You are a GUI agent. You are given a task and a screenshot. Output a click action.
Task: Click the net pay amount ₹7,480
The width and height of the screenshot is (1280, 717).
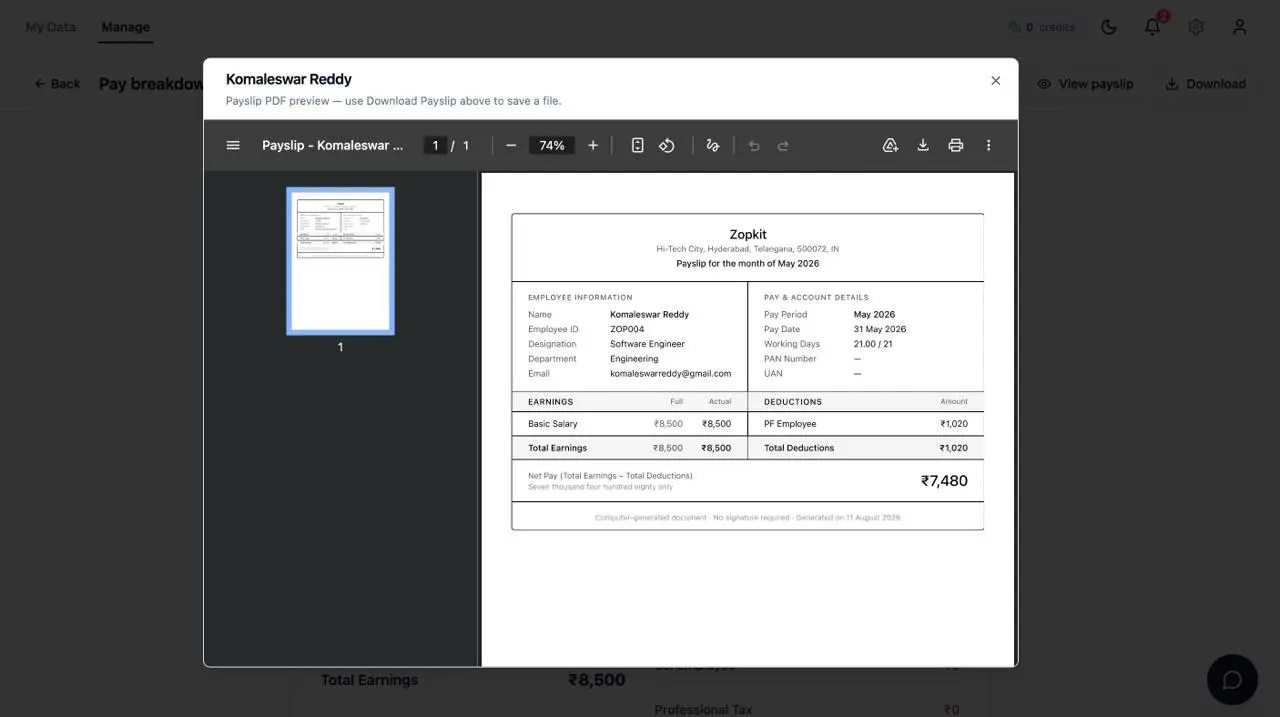(x=944, y=481)
